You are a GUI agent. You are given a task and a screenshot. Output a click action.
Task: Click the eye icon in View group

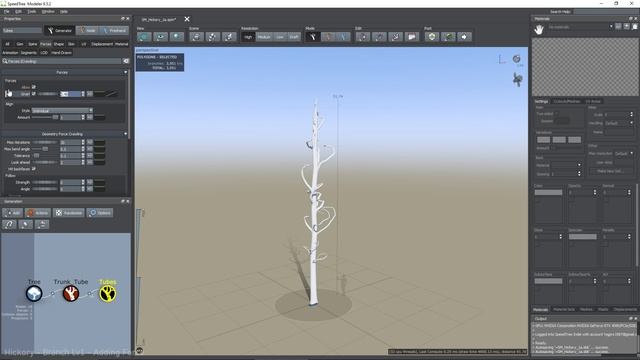(x=160, y=37)
